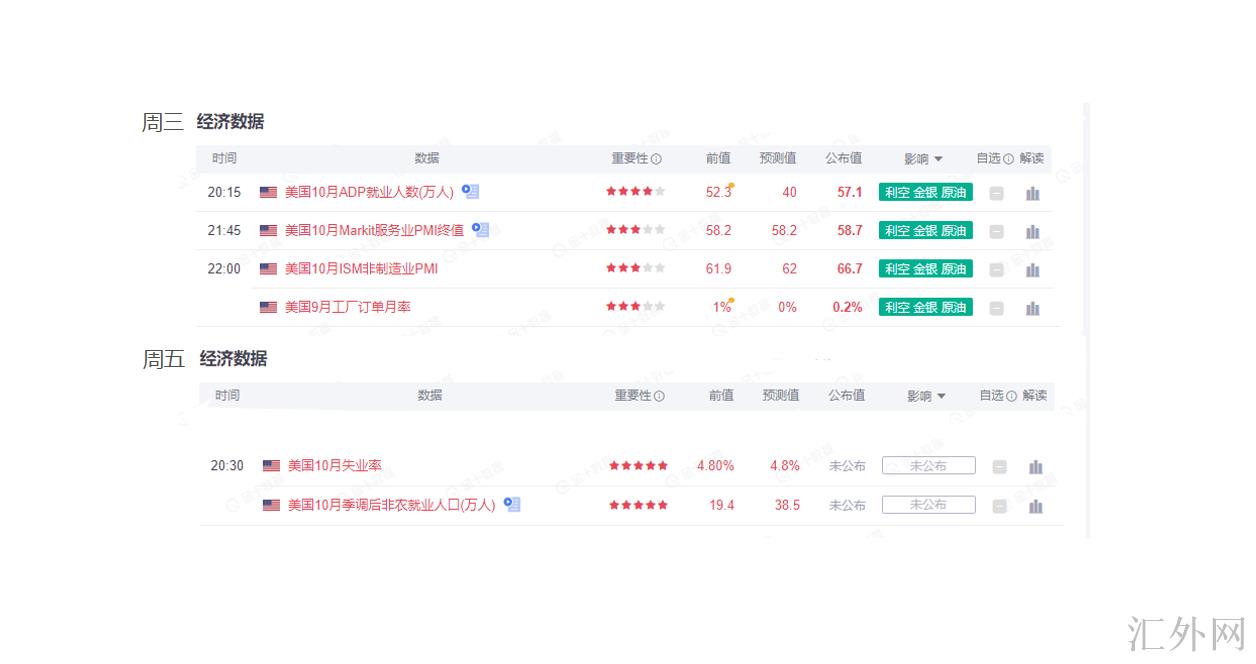Open 美国10月Markit服务业PMI终值 data link

click(x=374, y=230)
